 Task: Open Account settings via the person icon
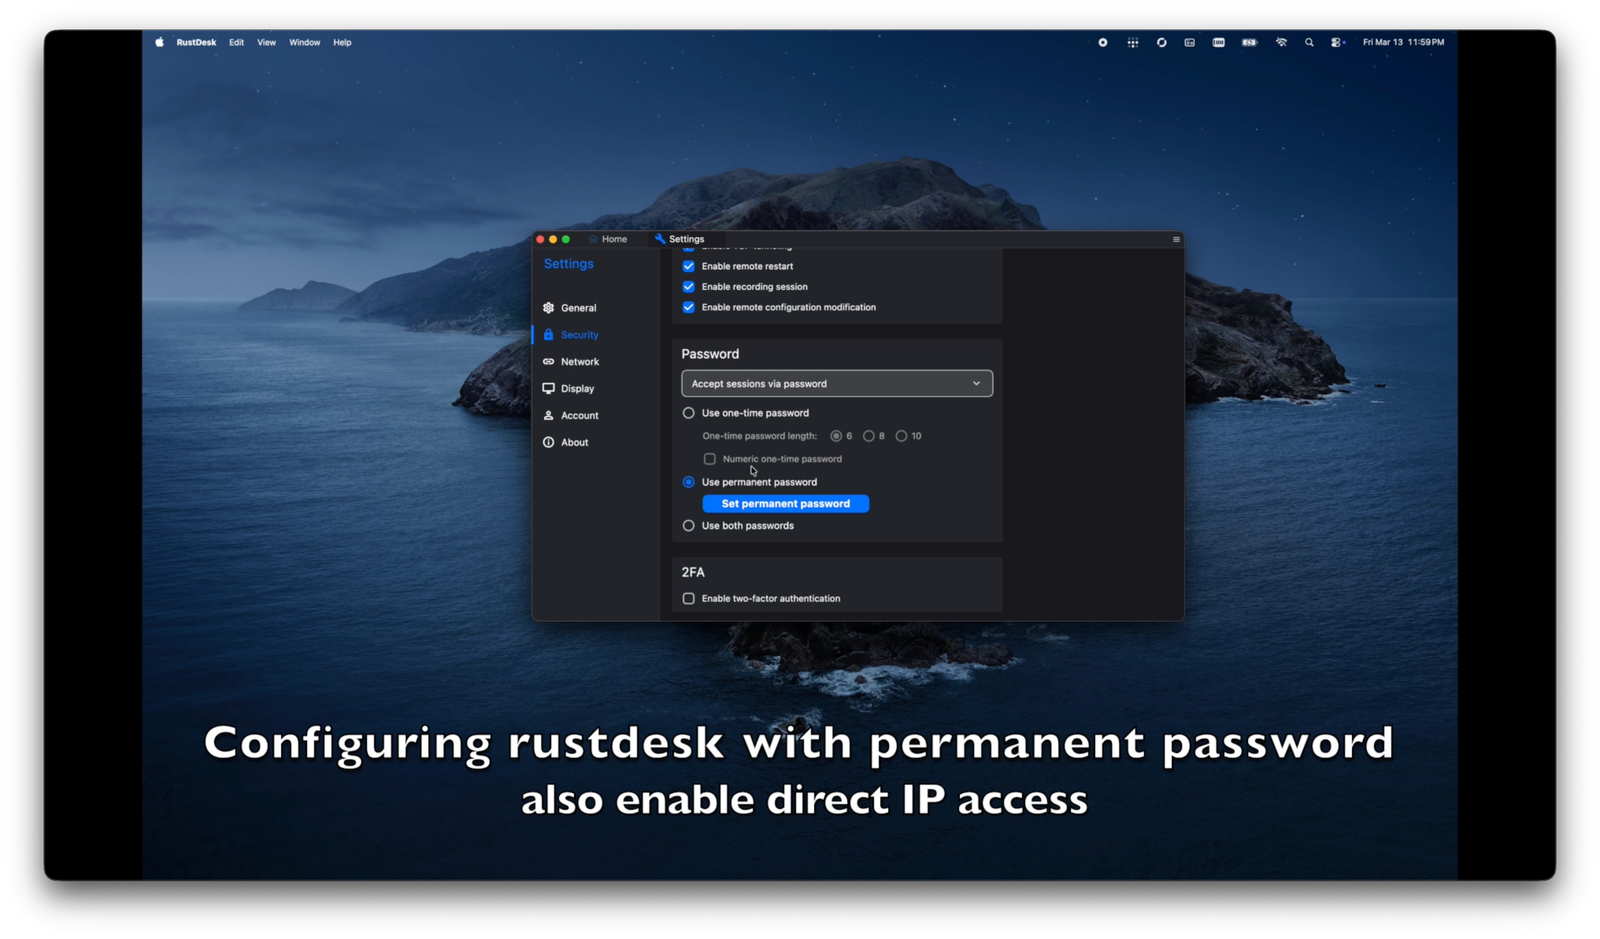pyautogui.click(x=548, y=415)
